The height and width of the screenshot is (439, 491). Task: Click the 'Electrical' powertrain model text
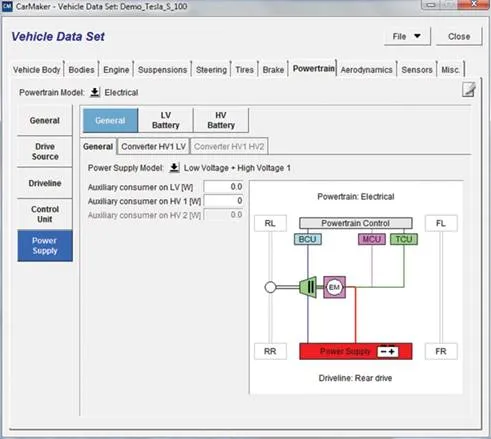pyautogui.click(x=121, y=92)
